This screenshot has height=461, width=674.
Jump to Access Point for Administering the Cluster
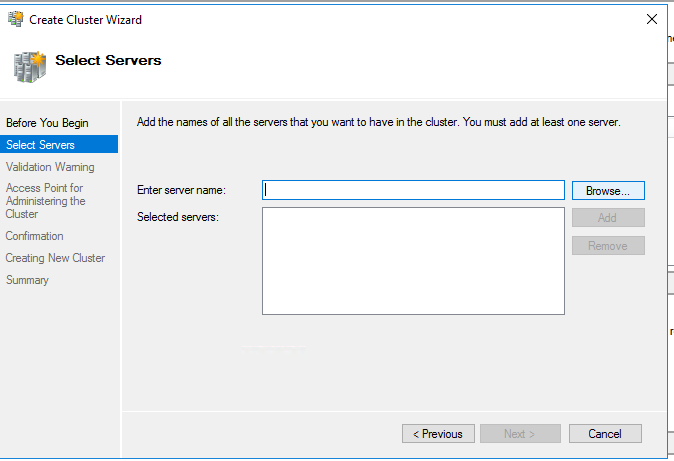pos(45,201)
